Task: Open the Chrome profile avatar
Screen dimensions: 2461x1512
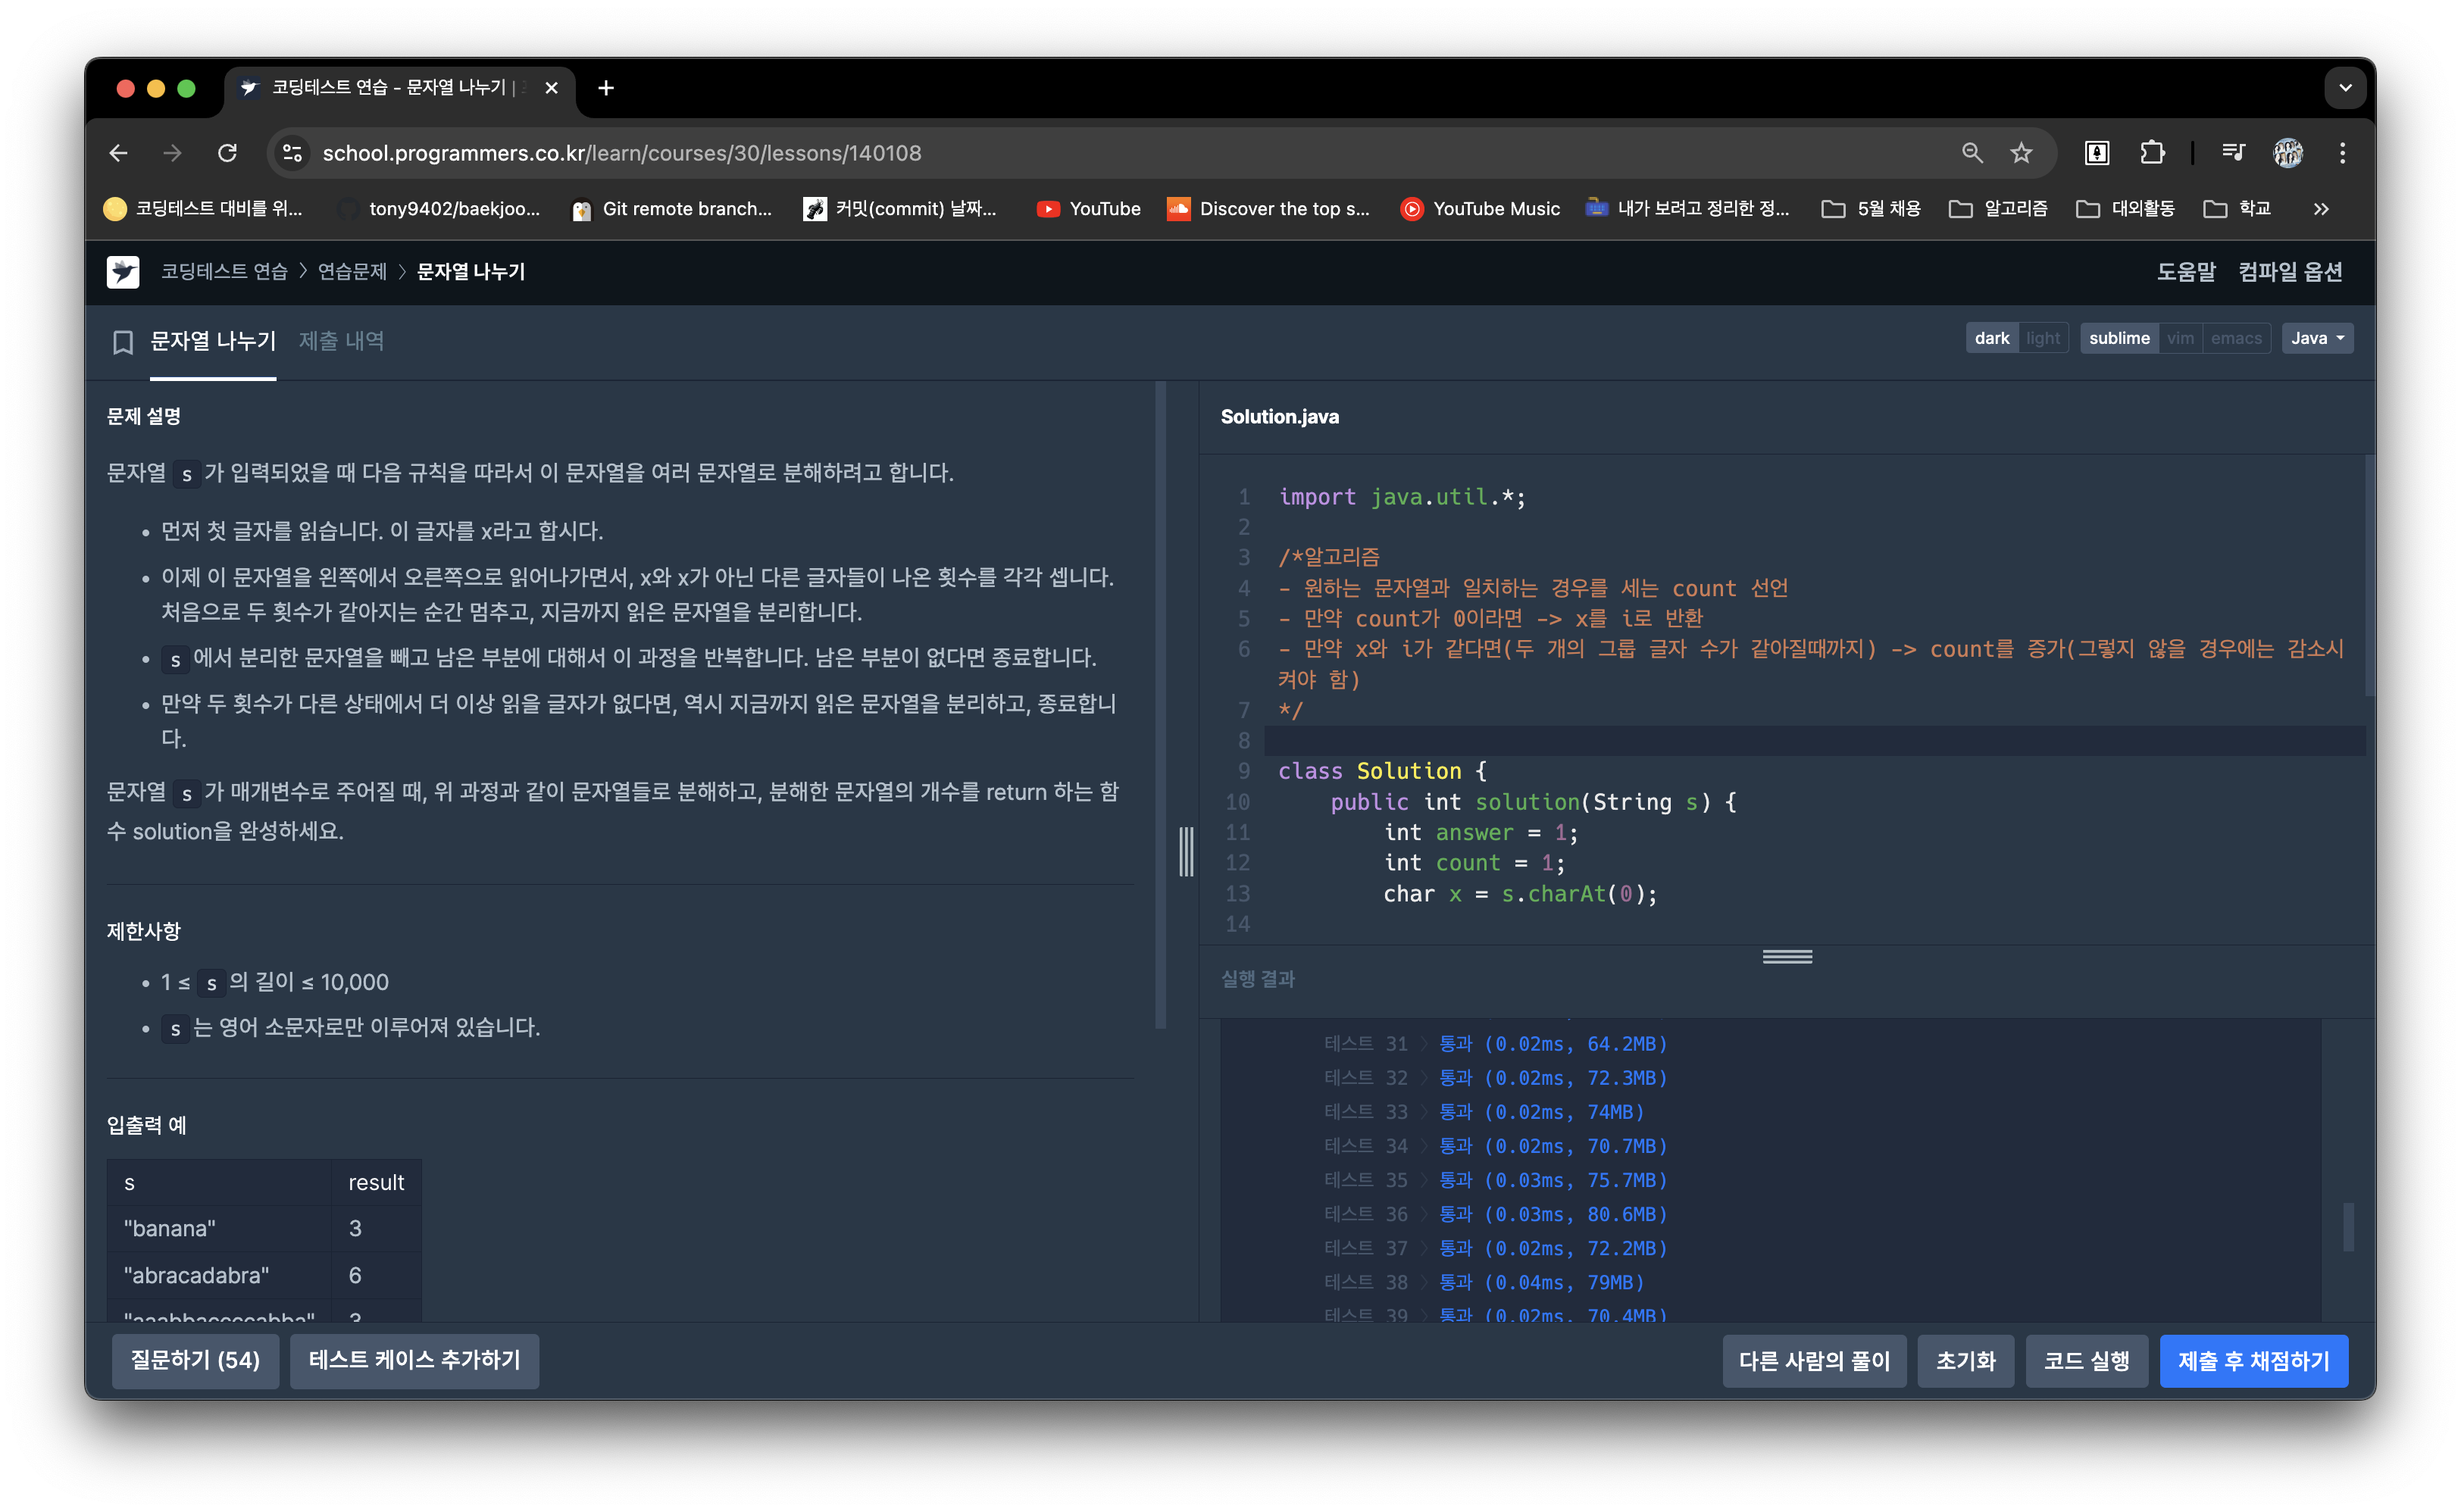Action: coord(2288,153)
